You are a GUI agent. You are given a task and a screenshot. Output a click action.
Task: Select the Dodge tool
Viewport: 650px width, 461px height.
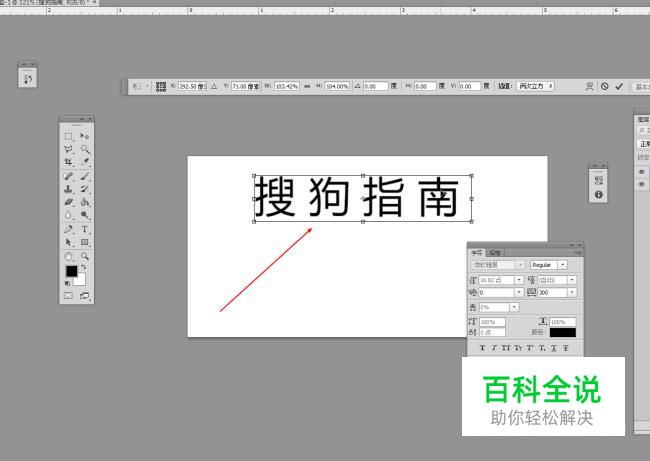pyautogui.click(x=85, y=215)
